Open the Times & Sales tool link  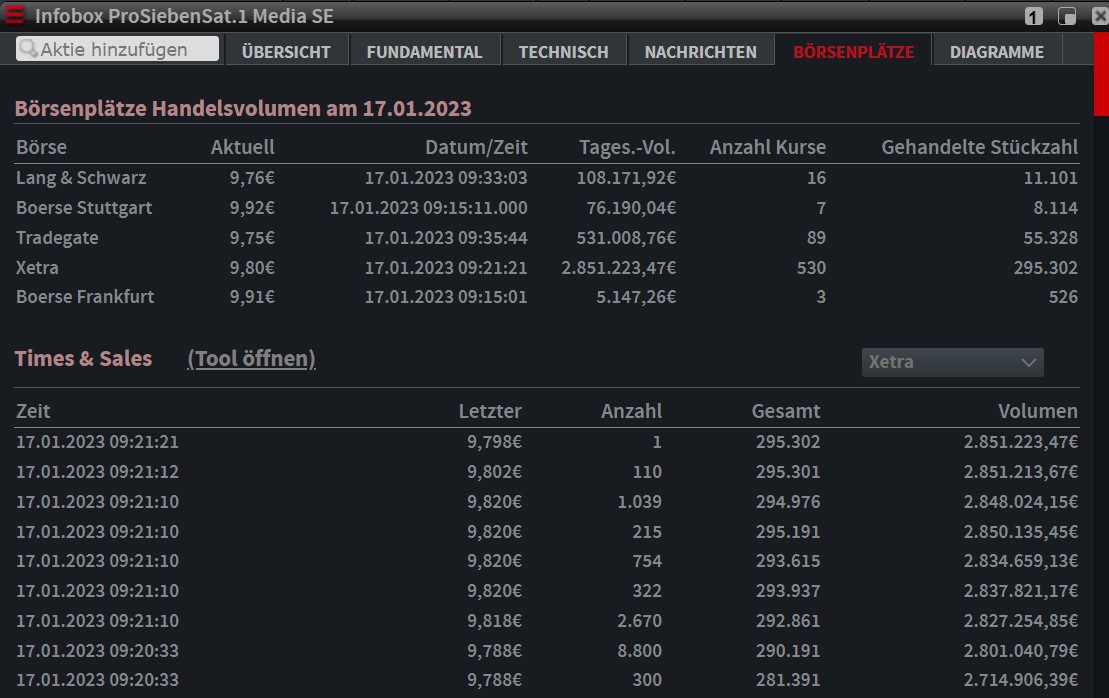tap(251, 359)
